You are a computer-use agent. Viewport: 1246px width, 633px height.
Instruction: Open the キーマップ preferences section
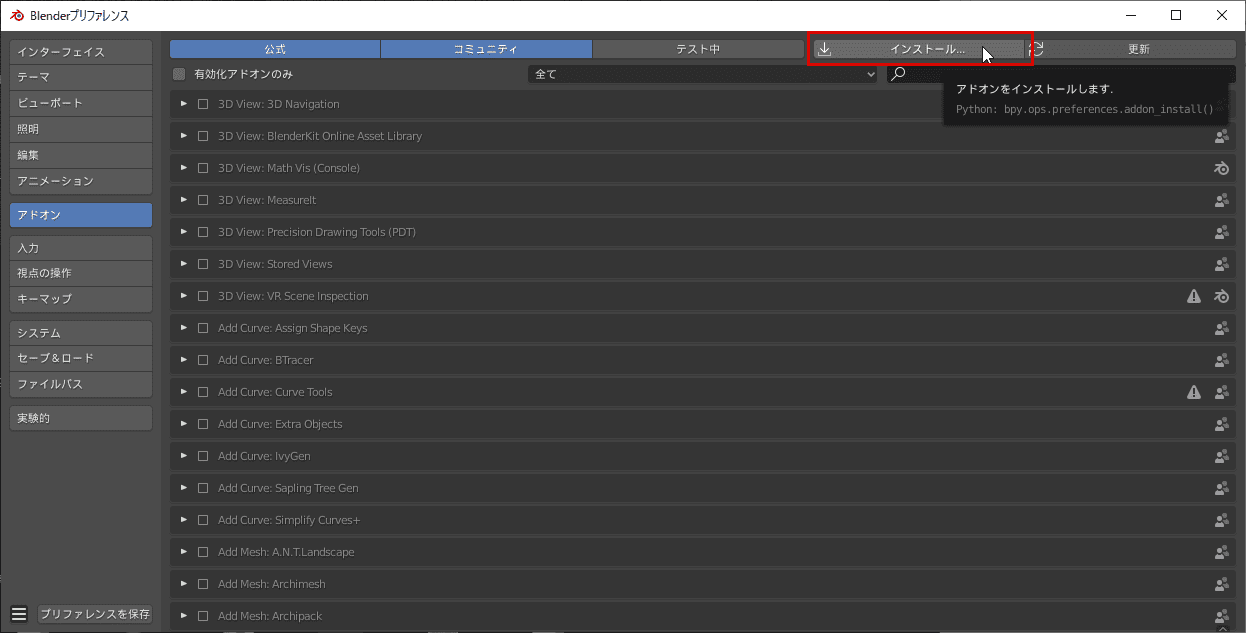(x=81, y=299)
